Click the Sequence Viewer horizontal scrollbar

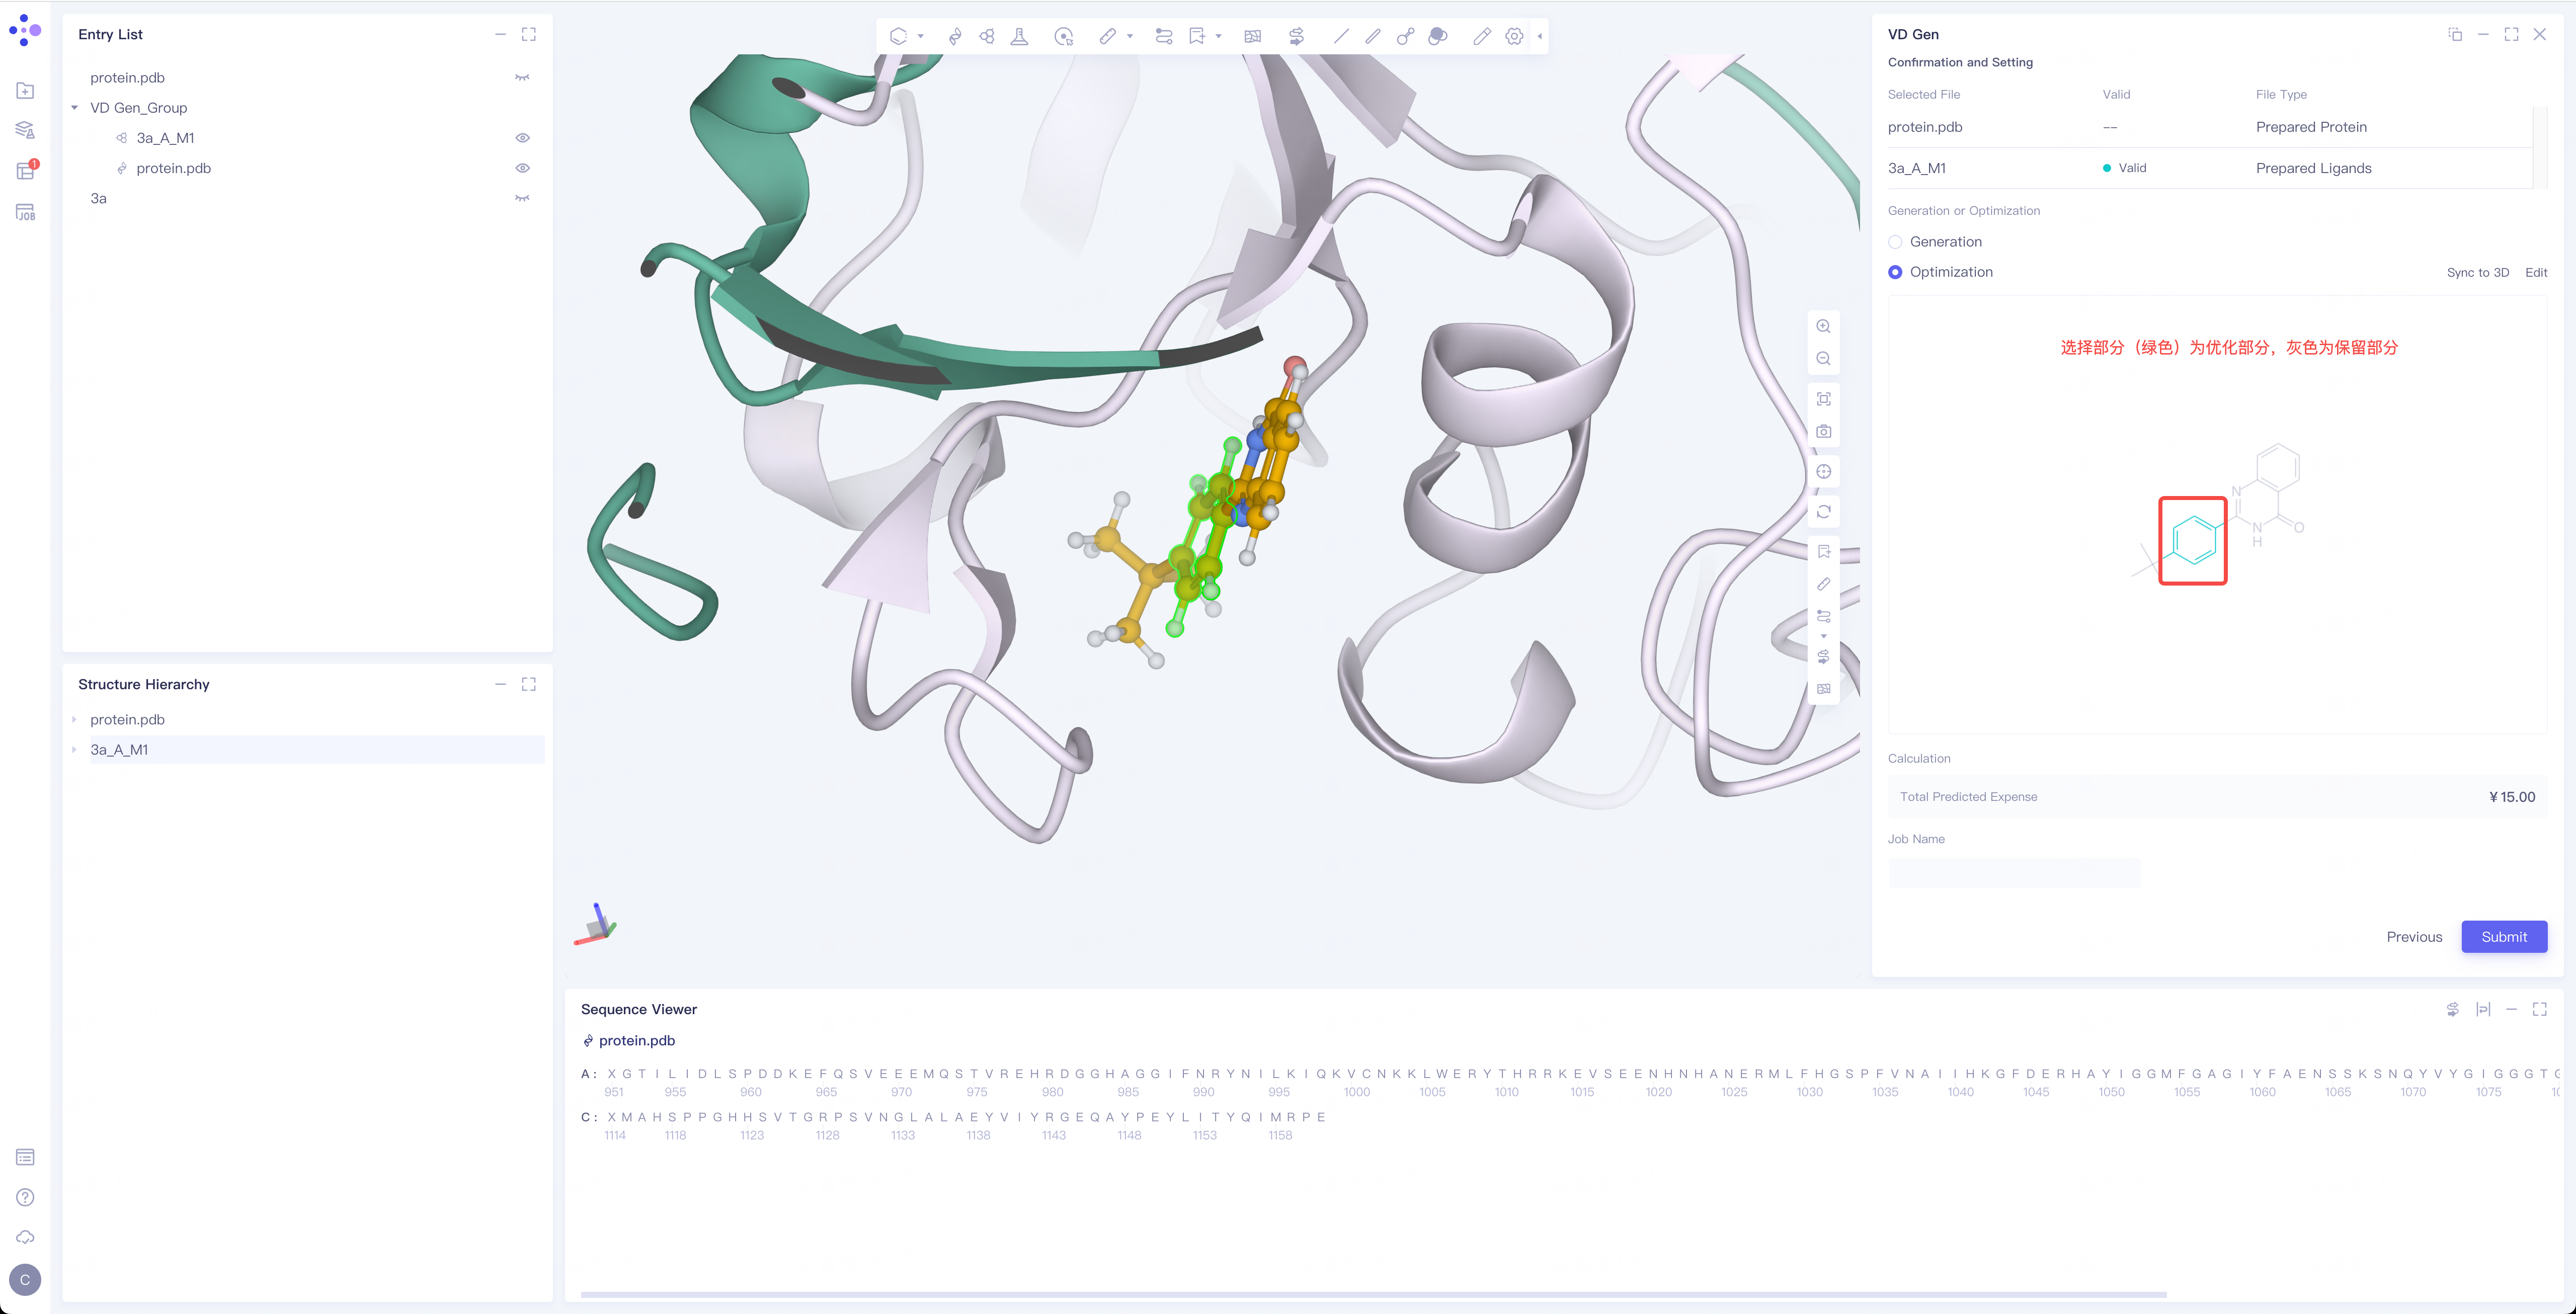point(1373,1294)
